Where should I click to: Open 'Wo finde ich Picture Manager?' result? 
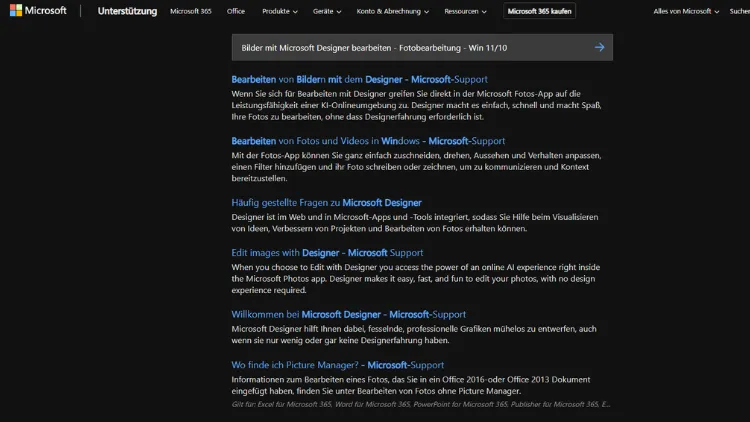337,365
